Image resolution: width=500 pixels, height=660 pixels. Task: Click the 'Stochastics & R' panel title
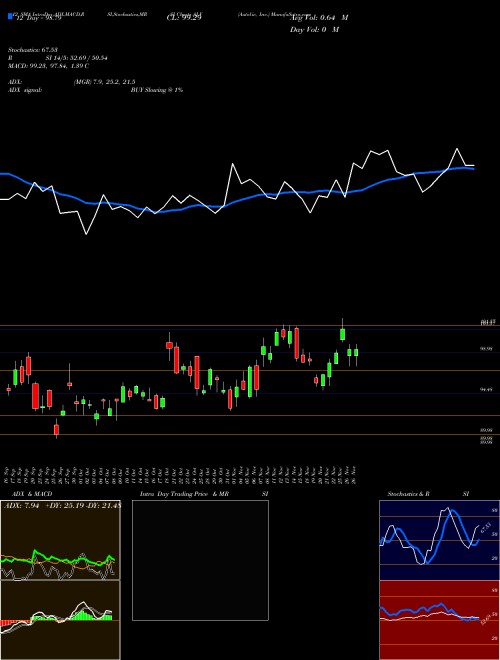coord(409,494)
